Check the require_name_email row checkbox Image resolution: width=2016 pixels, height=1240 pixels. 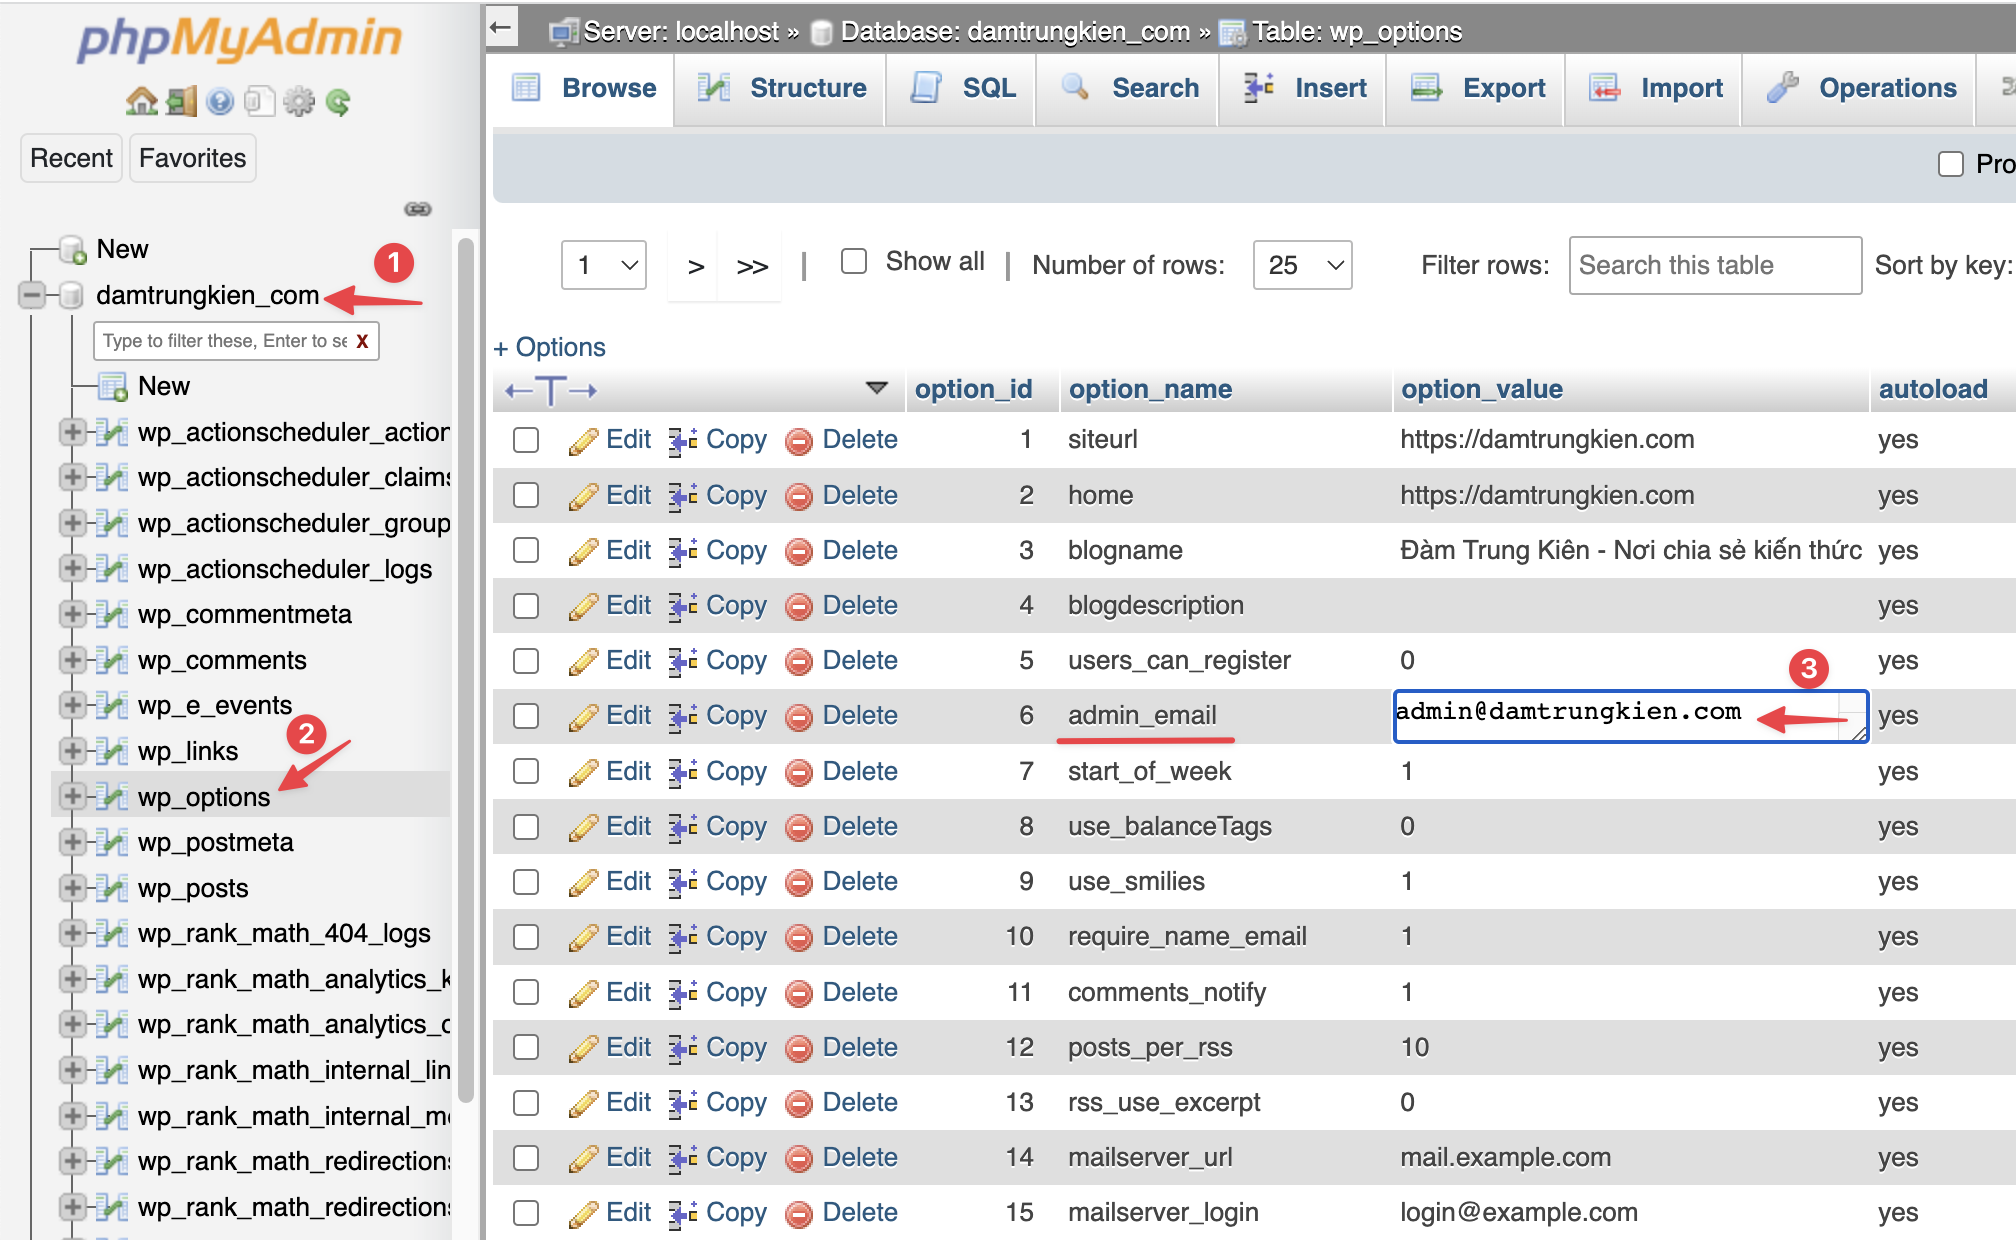click(526, 937)
